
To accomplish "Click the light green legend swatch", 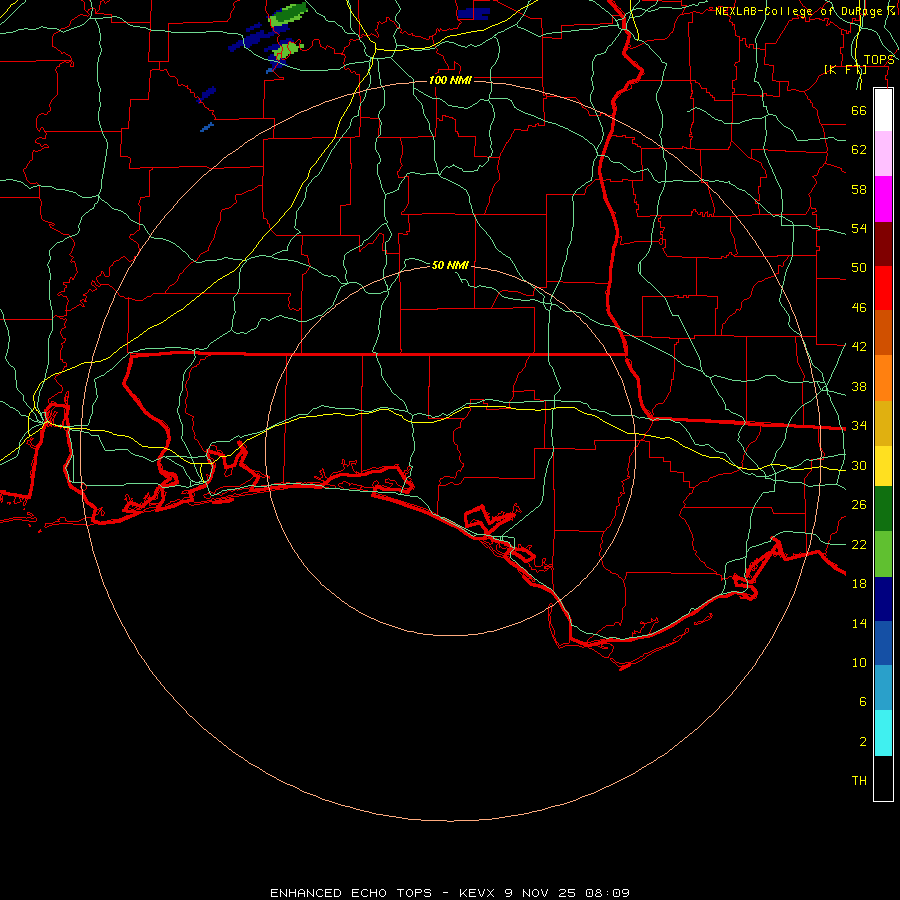I will 883,554.
